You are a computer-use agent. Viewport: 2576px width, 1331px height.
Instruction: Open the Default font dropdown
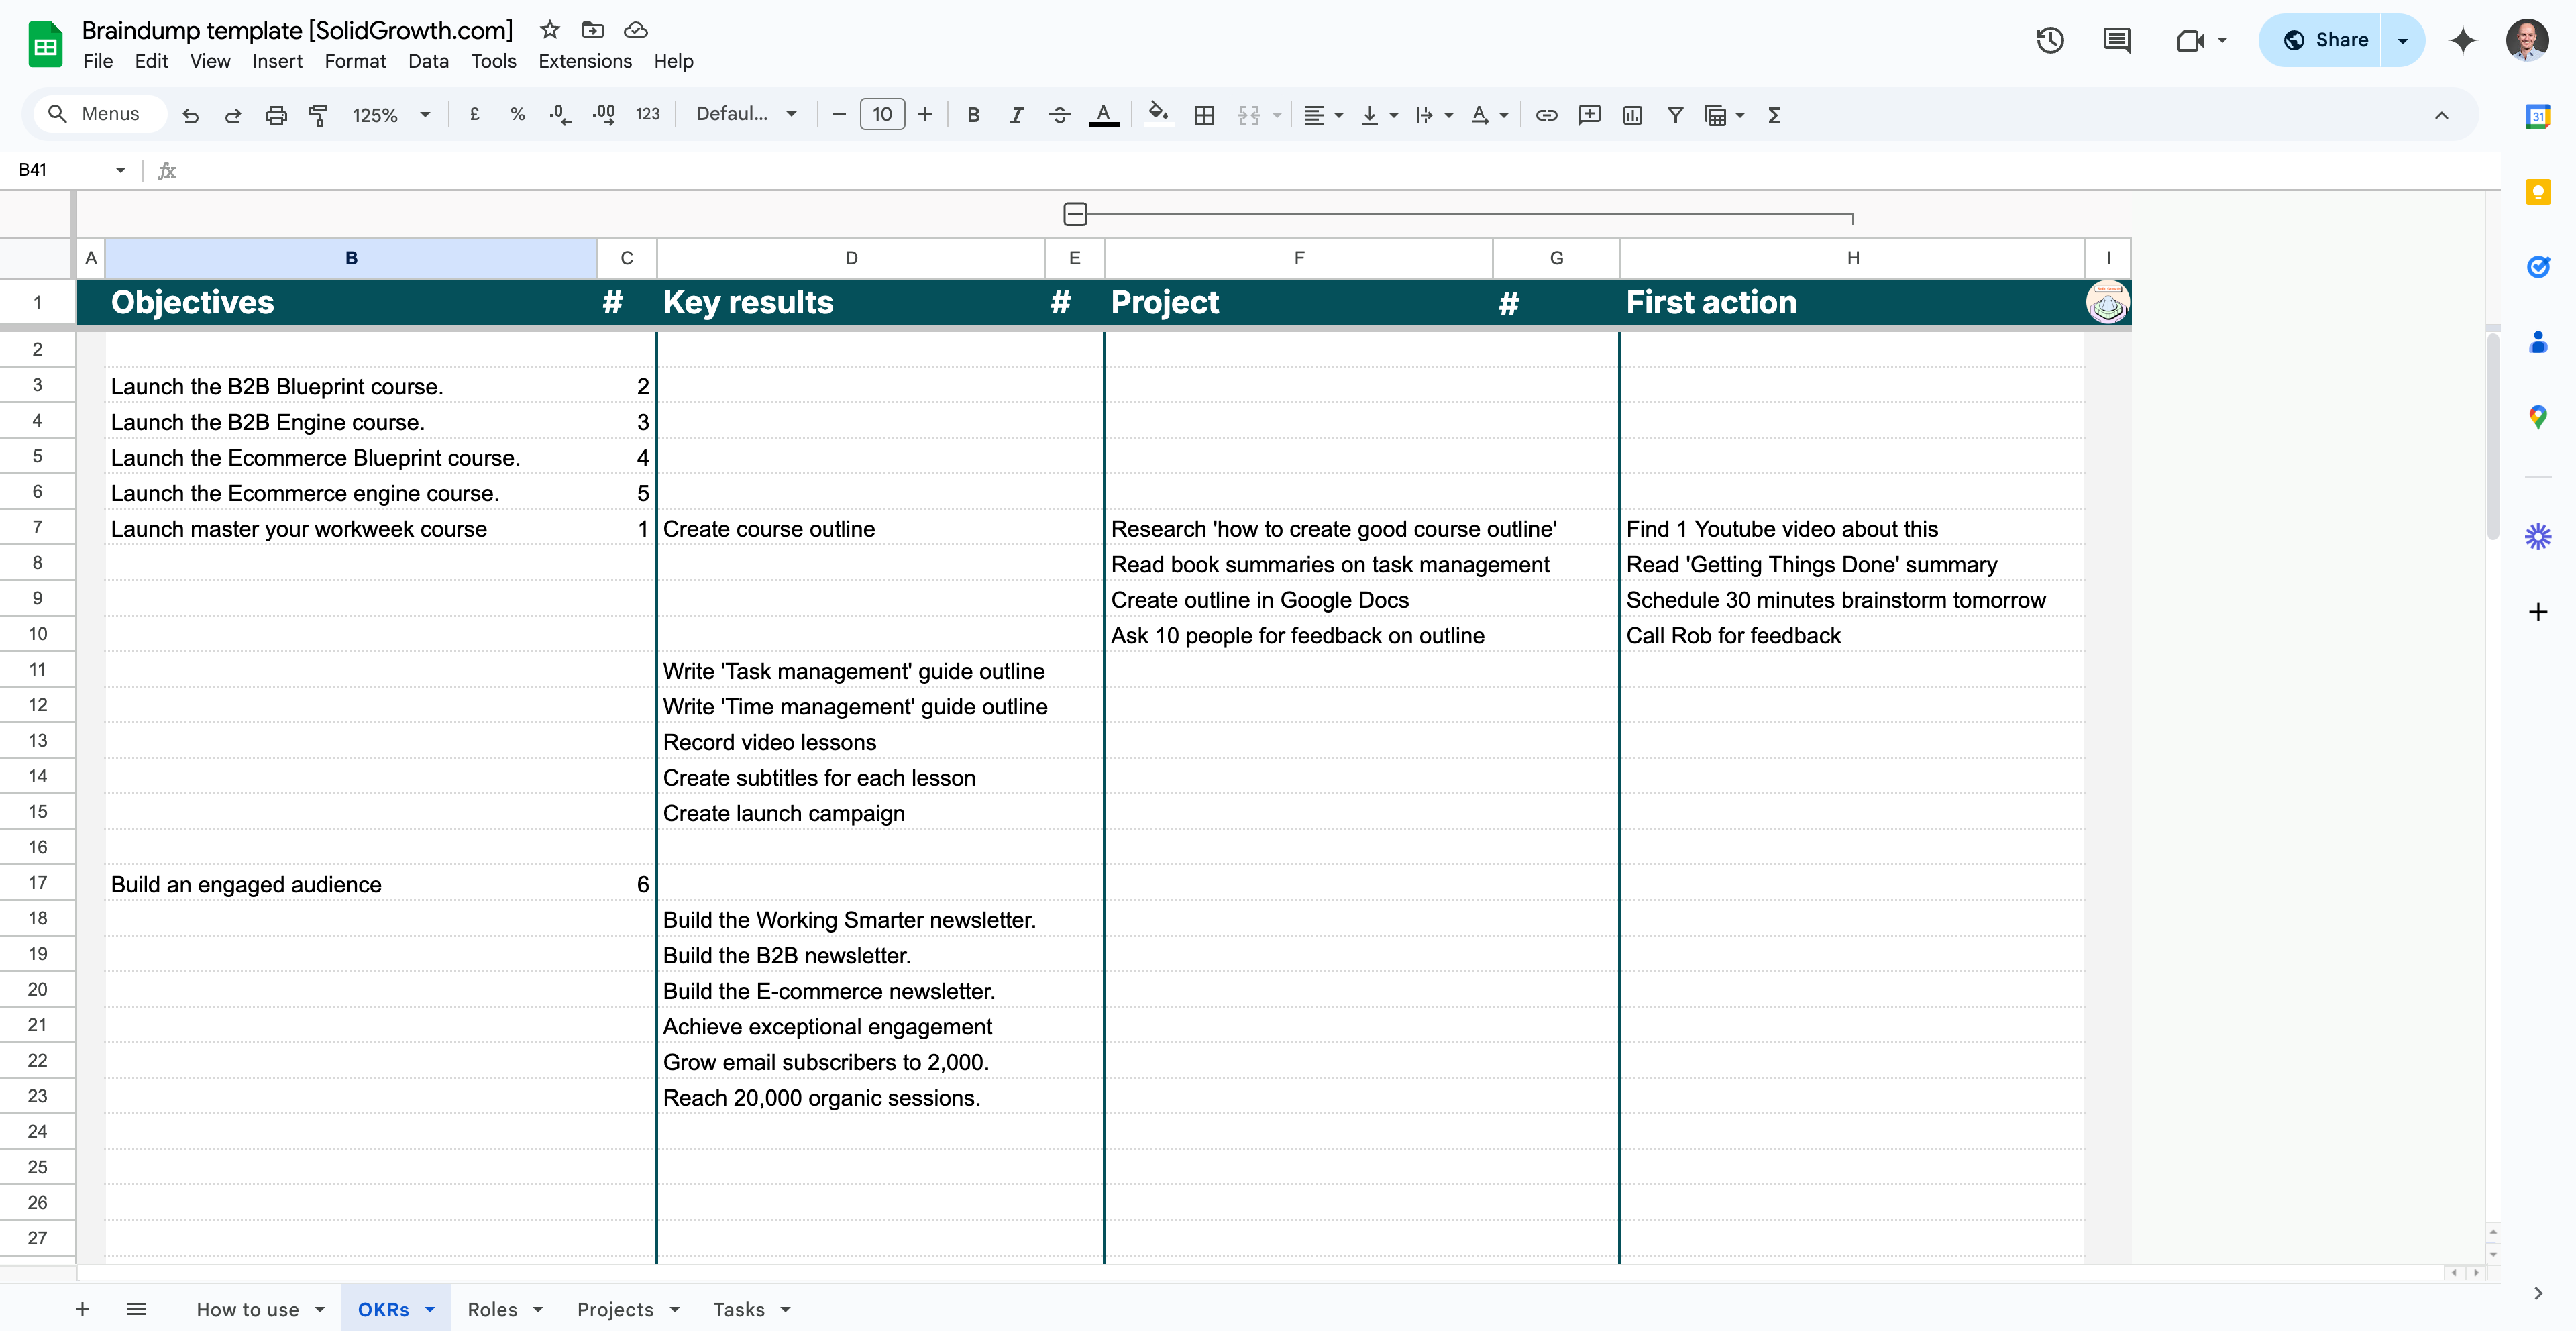746,114
